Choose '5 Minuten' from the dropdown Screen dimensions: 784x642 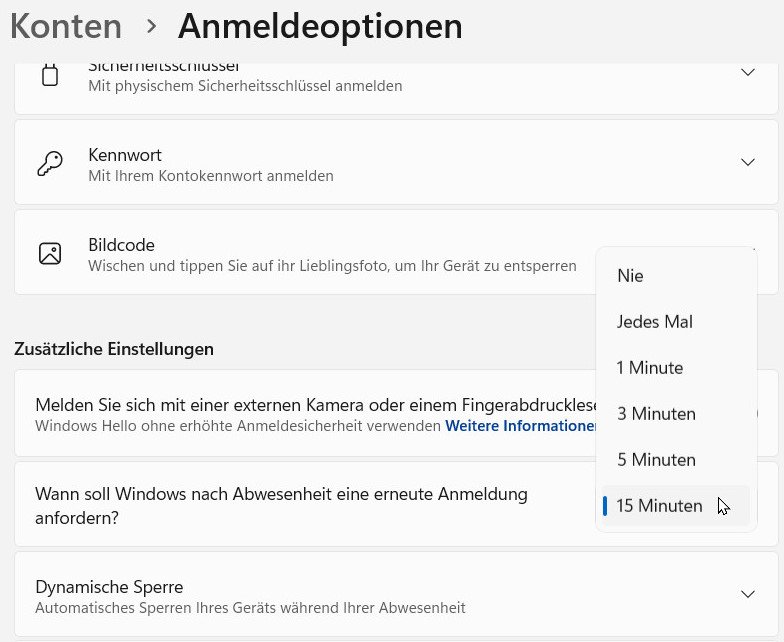(656, 460)
